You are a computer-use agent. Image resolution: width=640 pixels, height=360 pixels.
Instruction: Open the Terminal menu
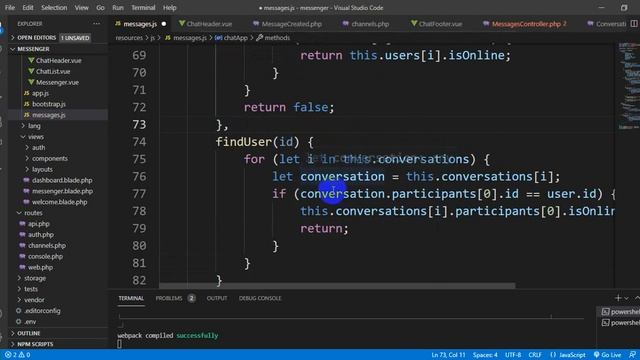143,8
